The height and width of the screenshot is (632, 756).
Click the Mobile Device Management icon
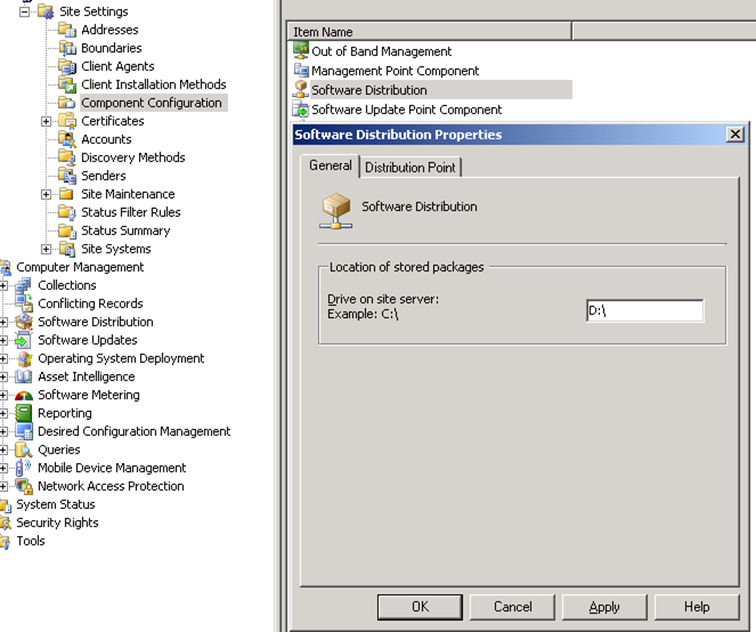pos(24,468)
